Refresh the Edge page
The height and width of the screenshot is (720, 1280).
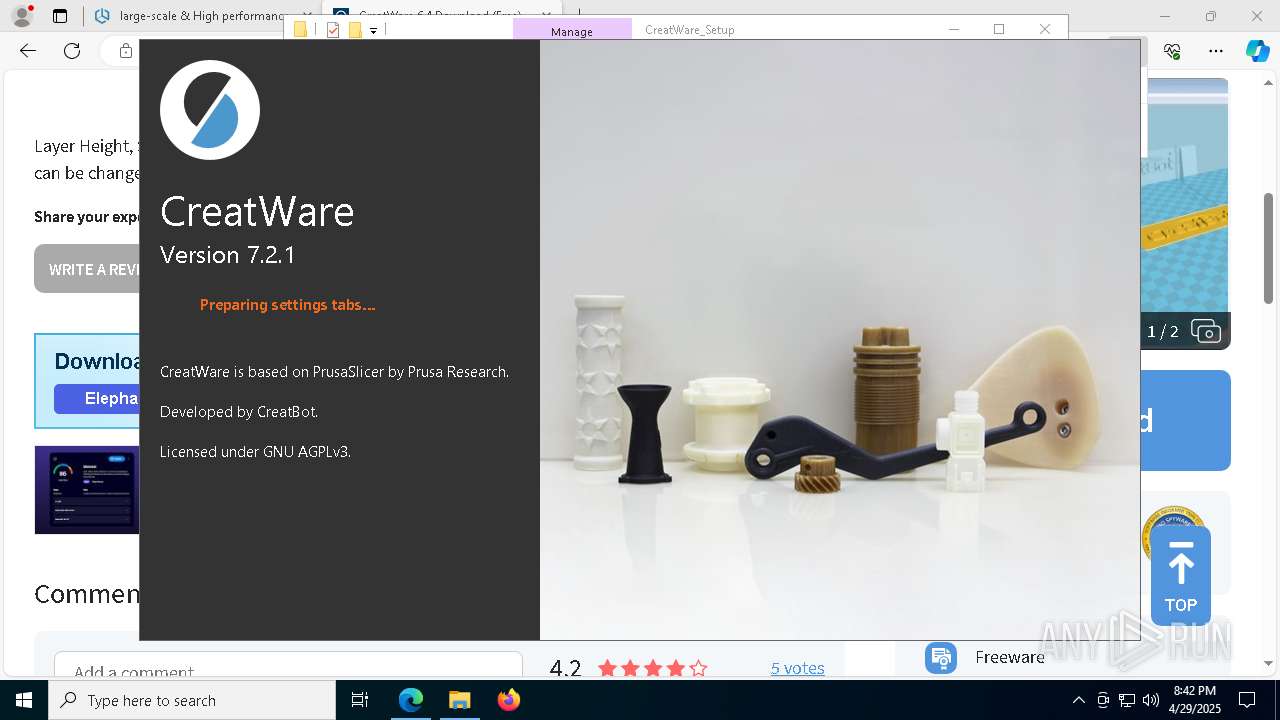(72, 51)
